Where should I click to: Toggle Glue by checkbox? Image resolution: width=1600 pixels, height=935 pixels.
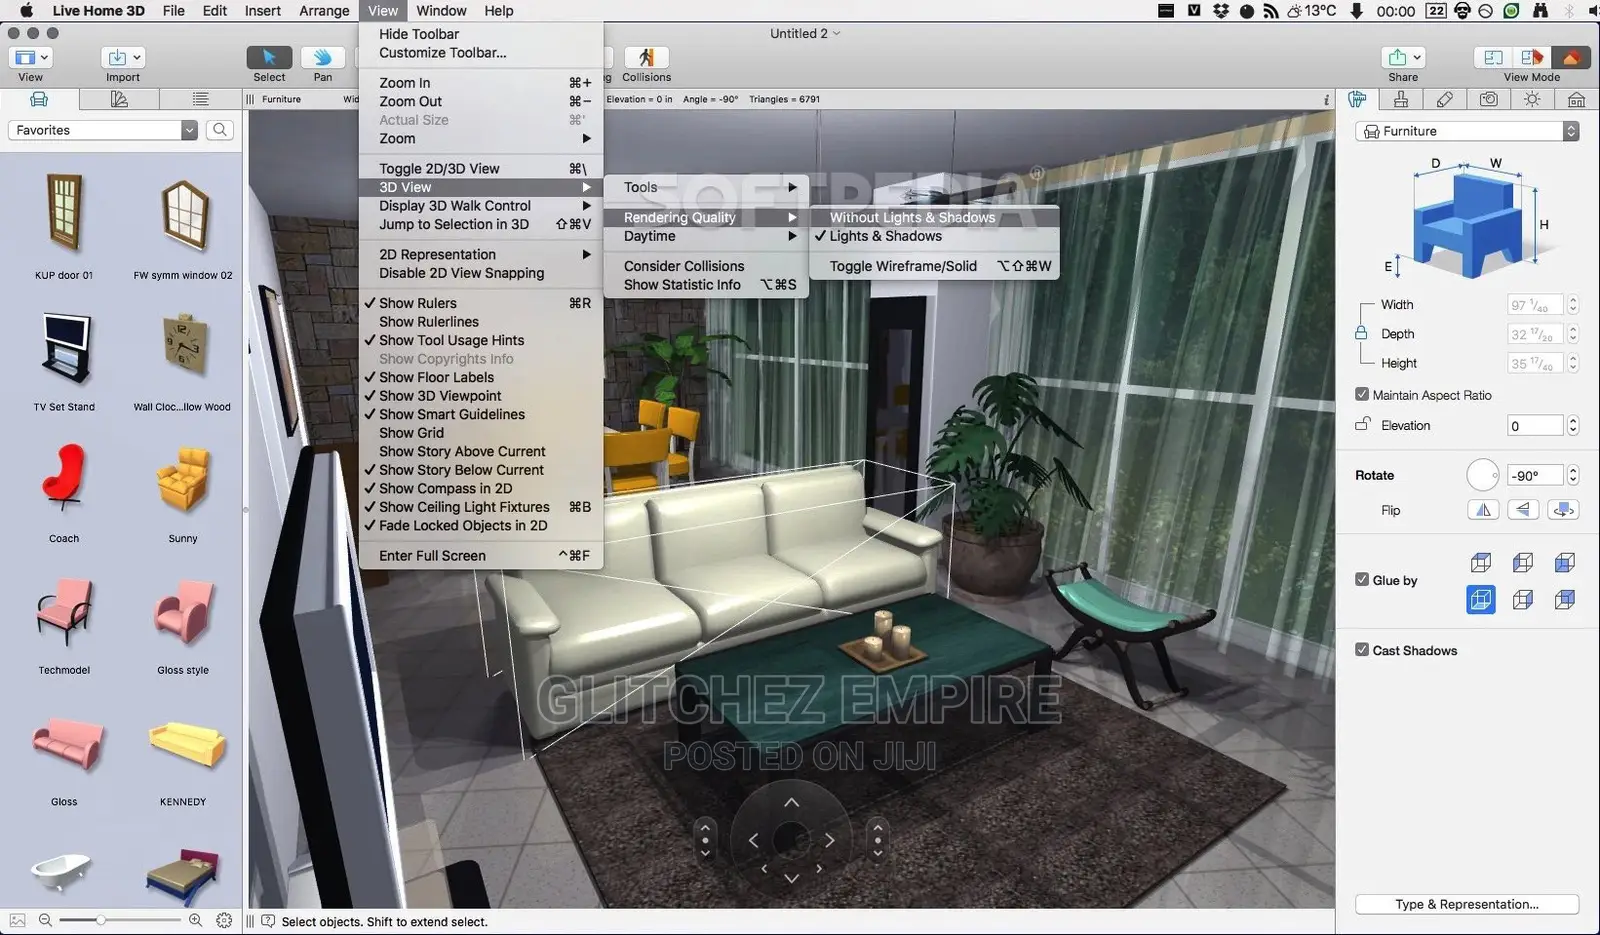point(1362,579)
